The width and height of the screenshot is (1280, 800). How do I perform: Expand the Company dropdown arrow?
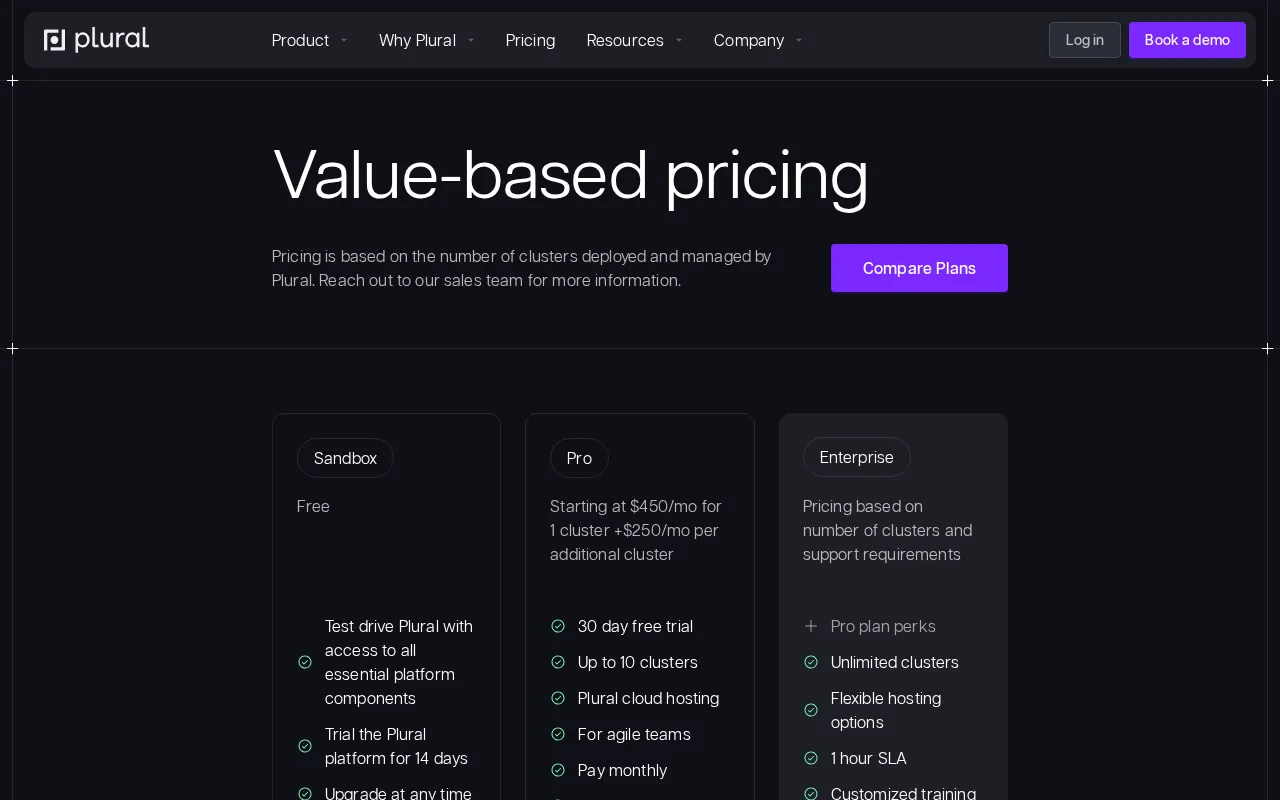[799, 40]
